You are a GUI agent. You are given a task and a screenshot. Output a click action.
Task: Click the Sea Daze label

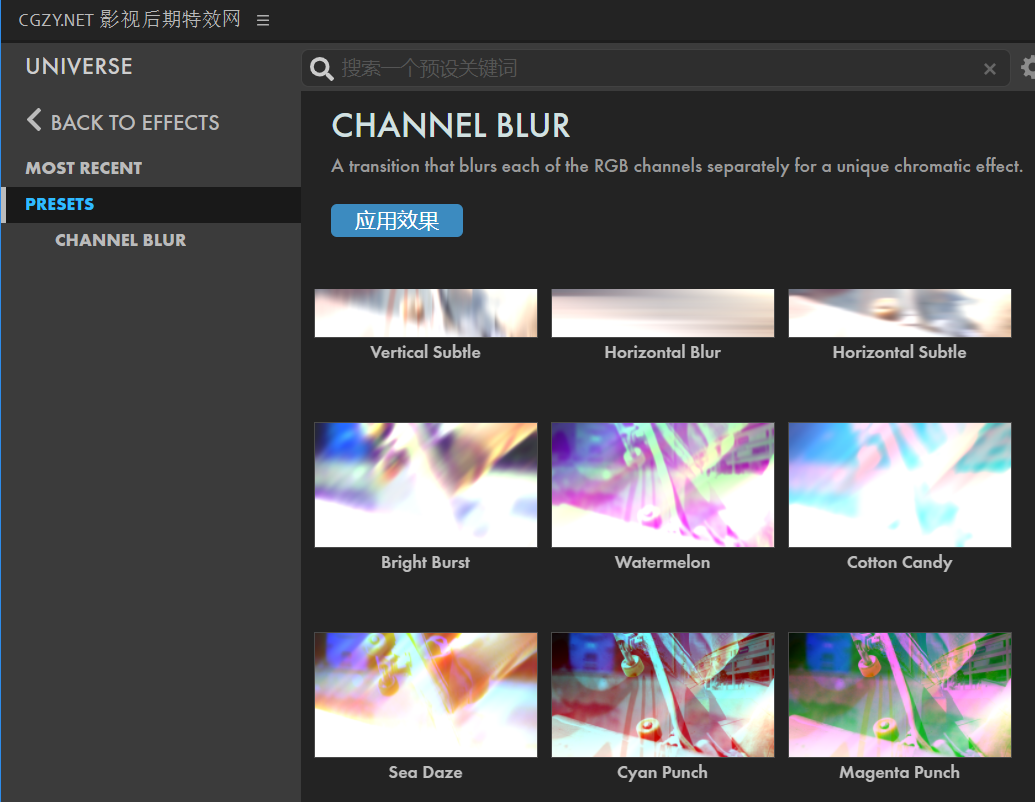click(x=426, y=772)
